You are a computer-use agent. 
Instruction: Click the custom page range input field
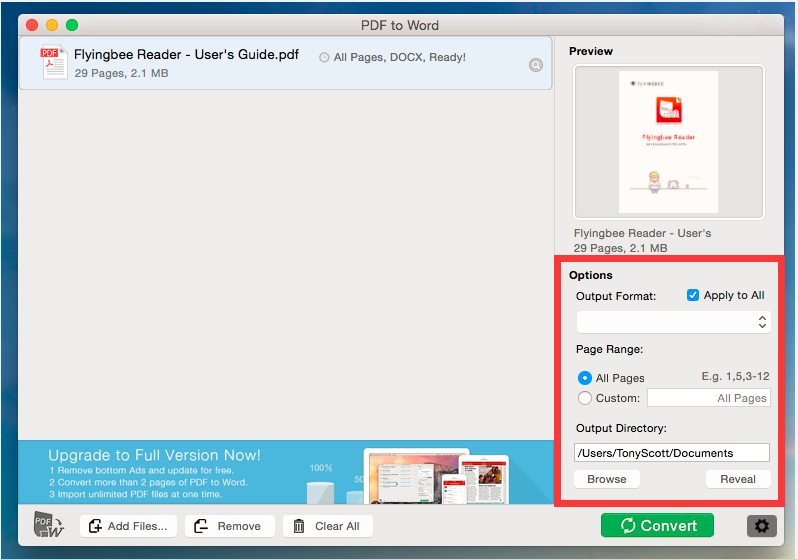pyautogui.click(x=708, y=398)
